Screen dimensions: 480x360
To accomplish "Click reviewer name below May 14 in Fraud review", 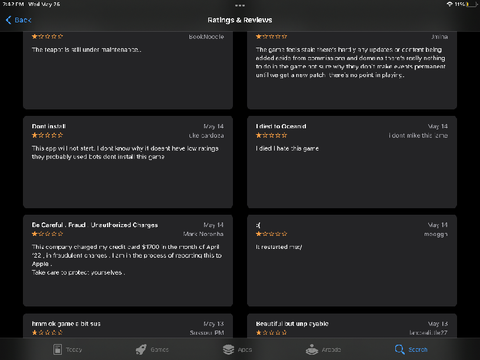I will [x=203, y=234].
